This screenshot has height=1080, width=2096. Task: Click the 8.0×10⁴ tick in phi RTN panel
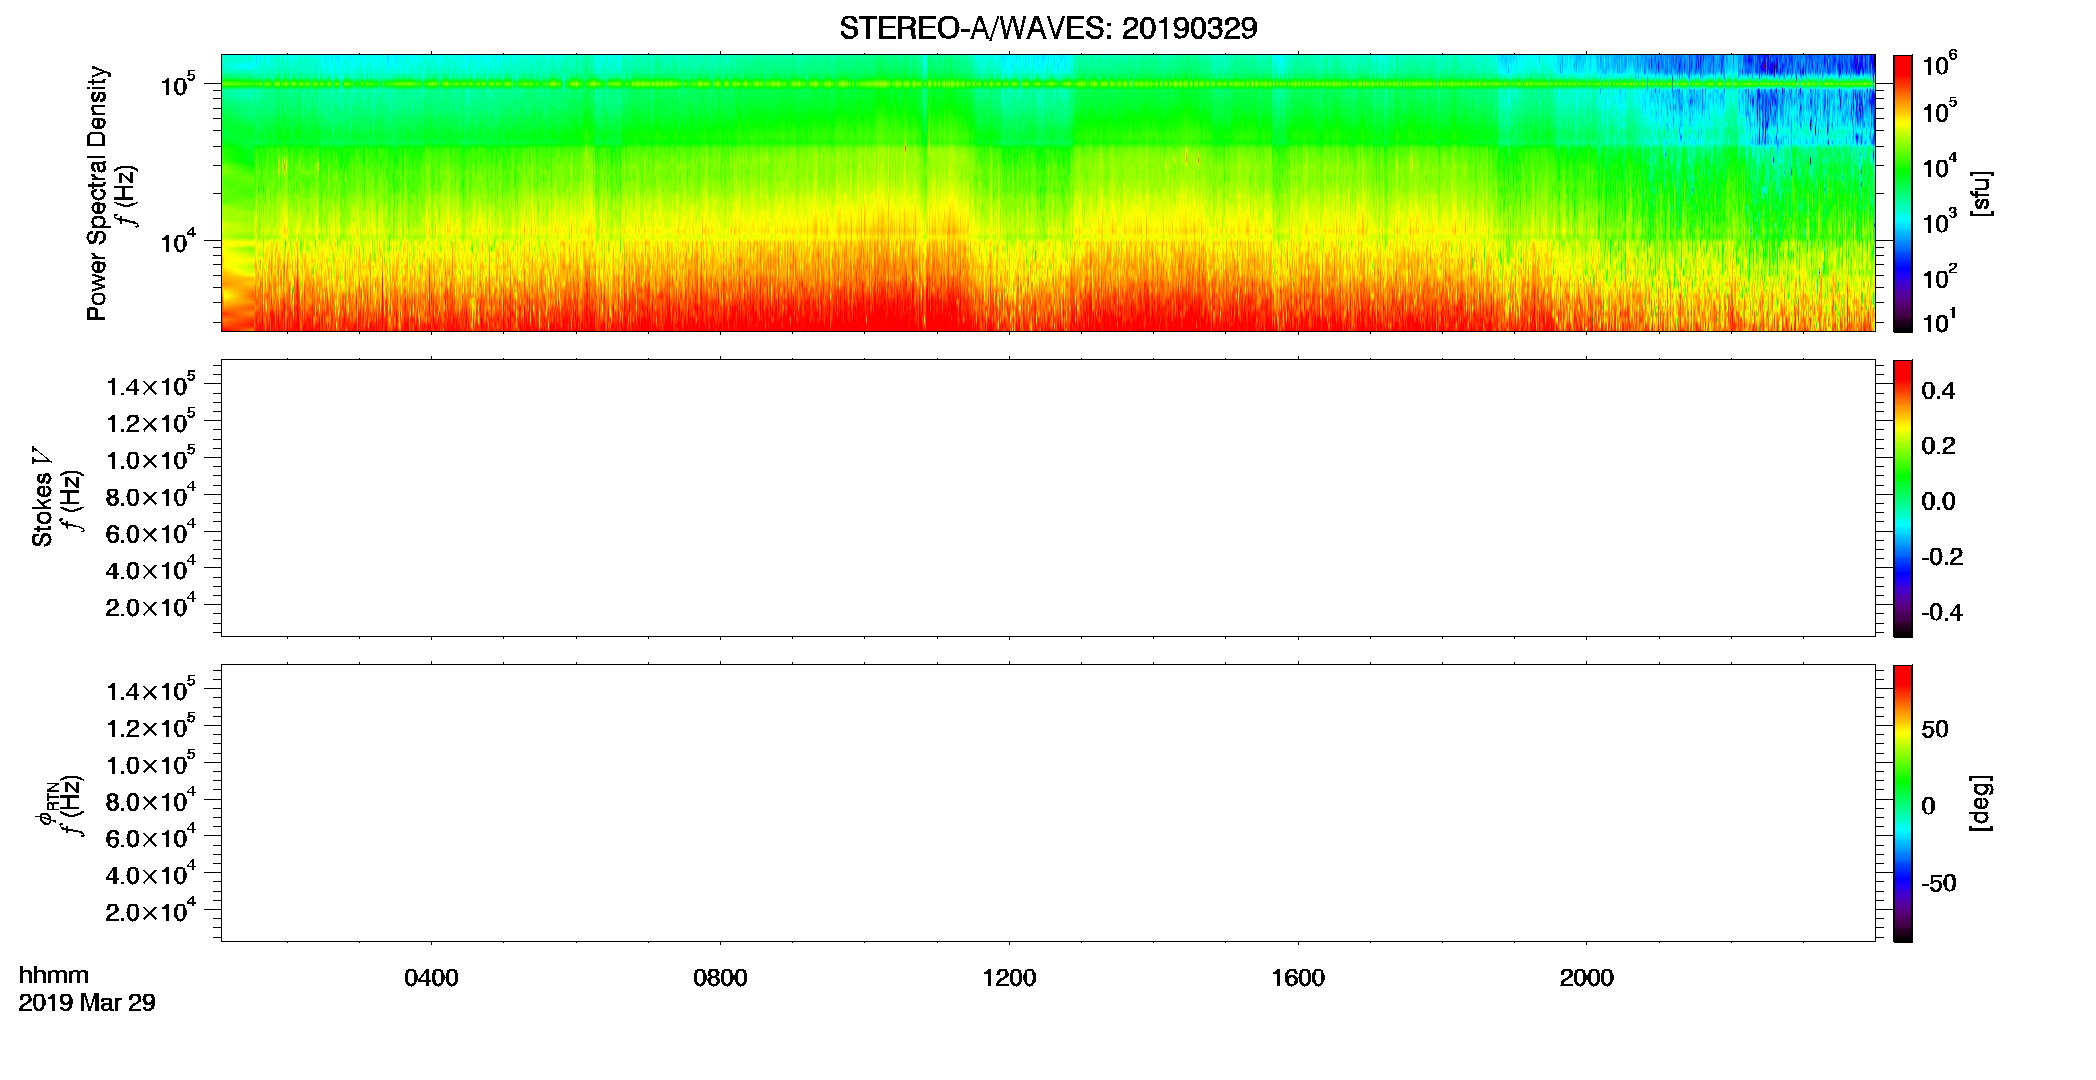(x=151, y=800)
